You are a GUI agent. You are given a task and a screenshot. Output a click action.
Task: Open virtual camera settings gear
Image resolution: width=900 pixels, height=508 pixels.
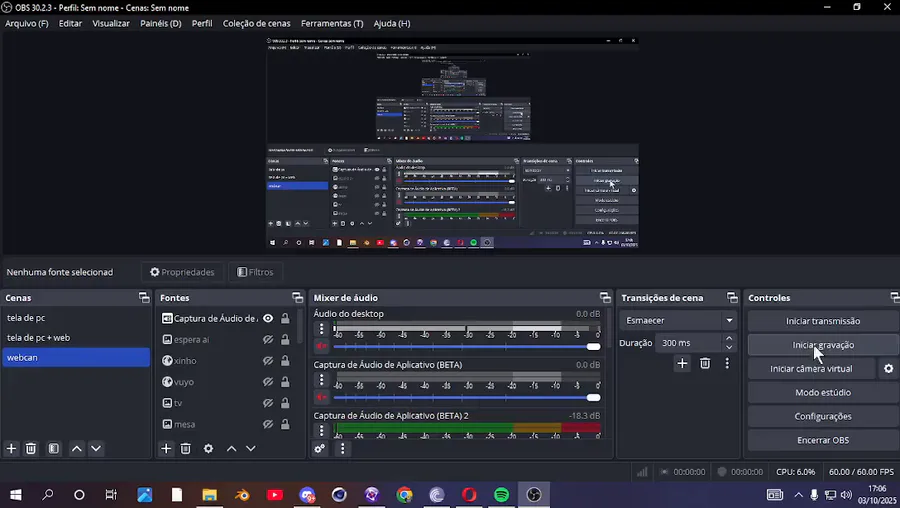pyautogui.click(x=889, y=369)
